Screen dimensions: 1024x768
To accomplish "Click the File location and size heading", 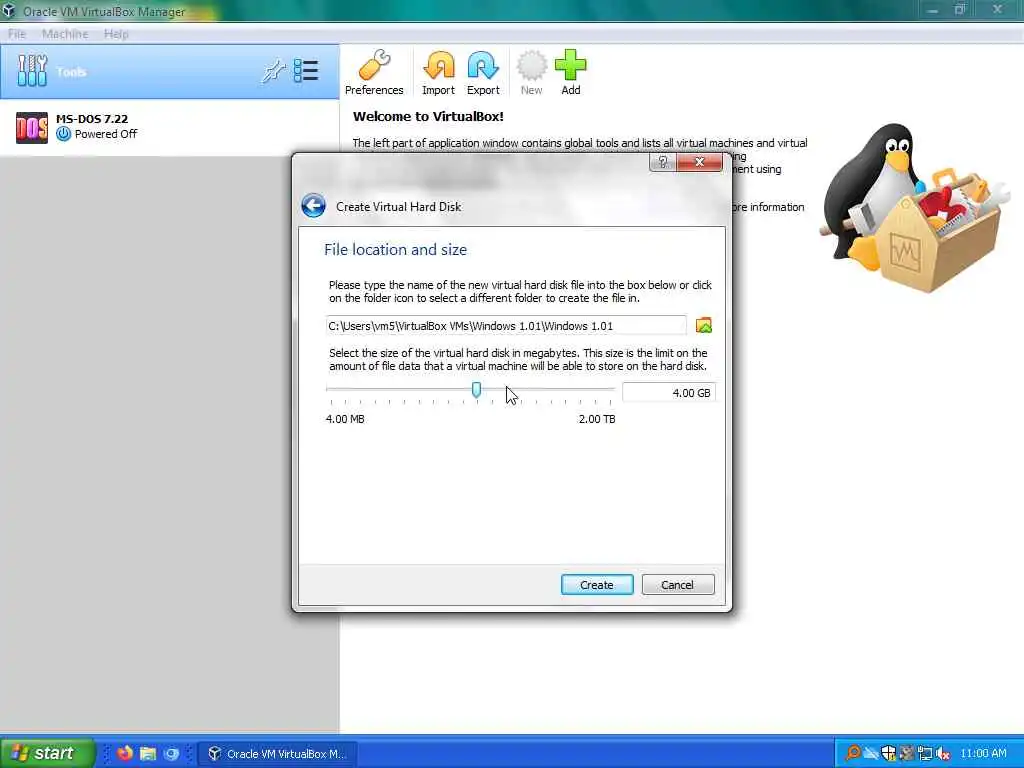I will pos(395,249).
